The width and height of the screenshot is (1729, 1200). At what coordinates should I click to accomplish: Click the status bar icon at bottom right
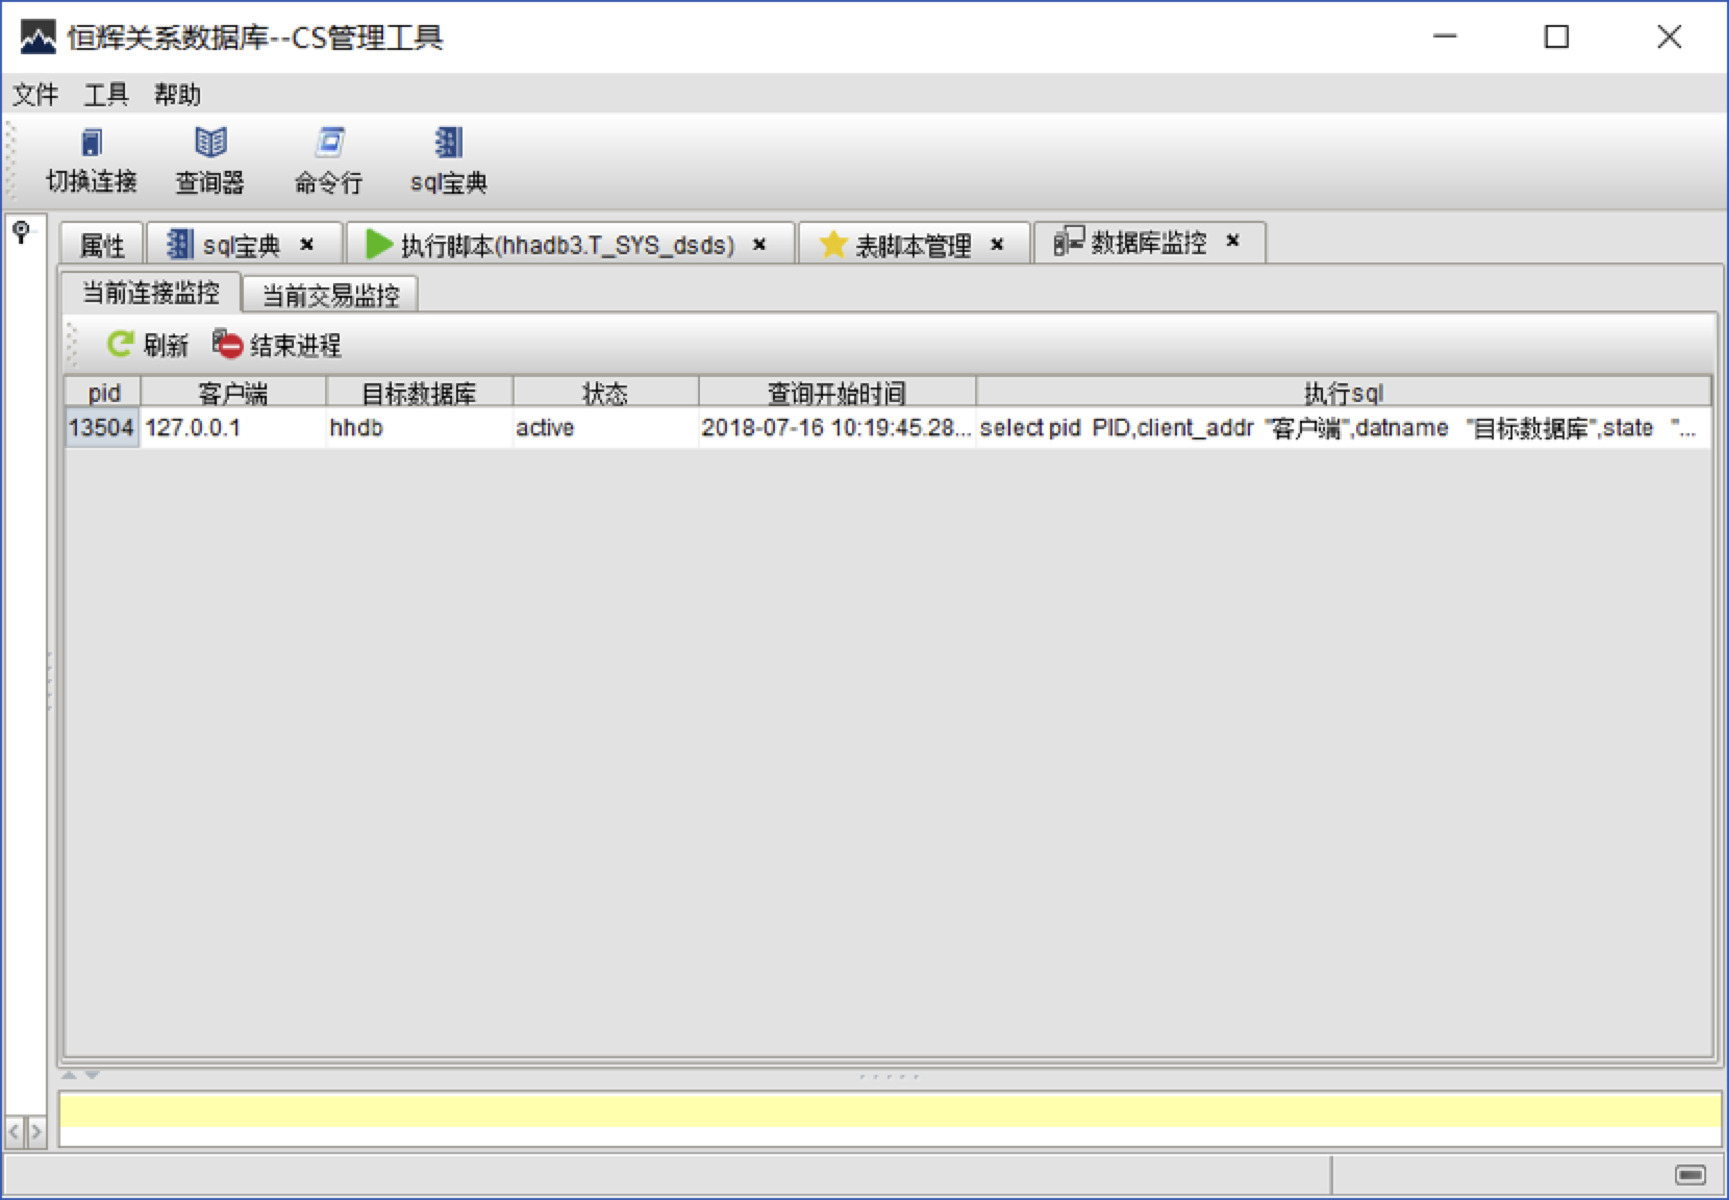point(1690,1173)
